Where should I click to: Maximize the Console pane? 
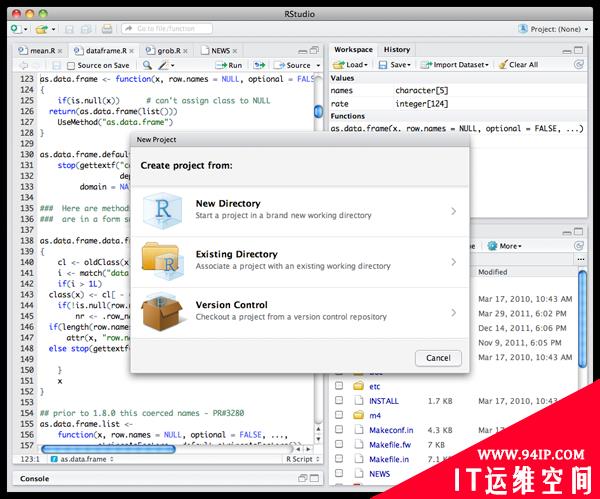315,478
